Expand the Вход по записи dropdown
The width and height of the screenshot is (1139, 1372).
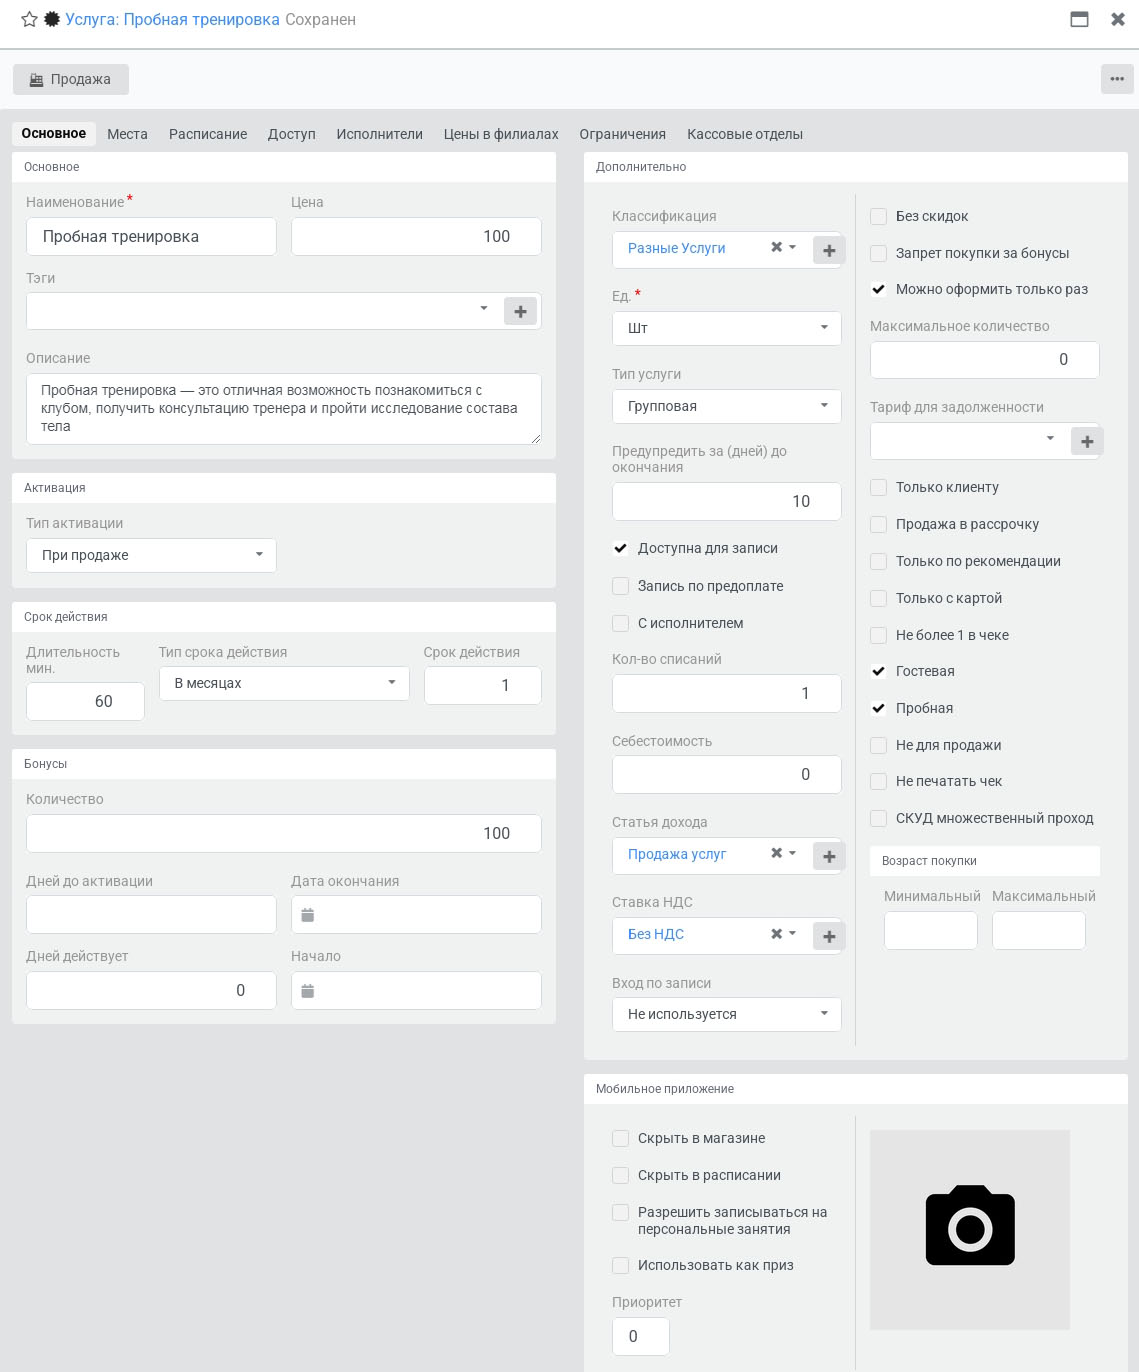tap(727, 1014)
